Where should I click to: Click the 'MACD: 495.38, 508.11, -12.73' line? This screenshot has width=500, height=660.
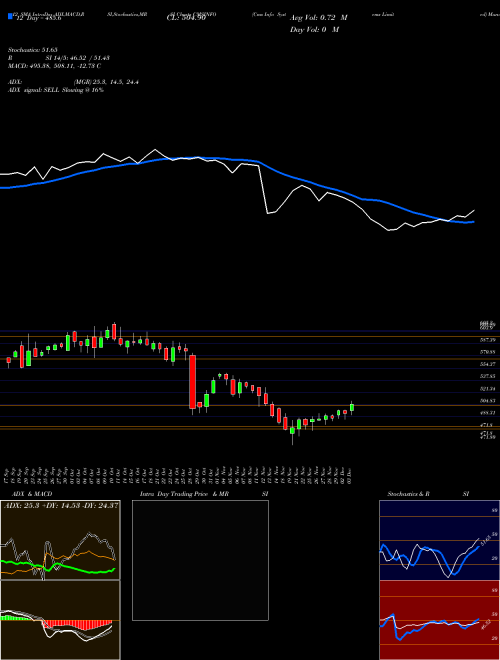coord(54,66)
